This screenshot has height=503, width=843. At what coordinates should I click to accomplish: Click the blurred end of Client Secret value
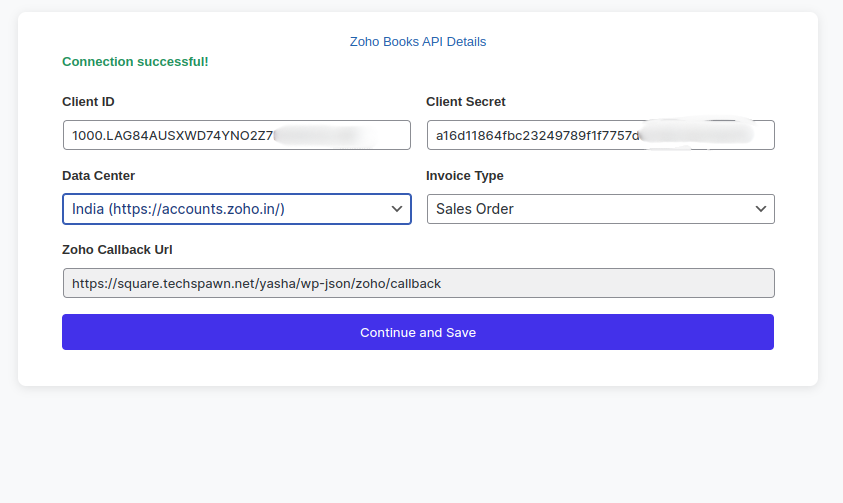697,135
